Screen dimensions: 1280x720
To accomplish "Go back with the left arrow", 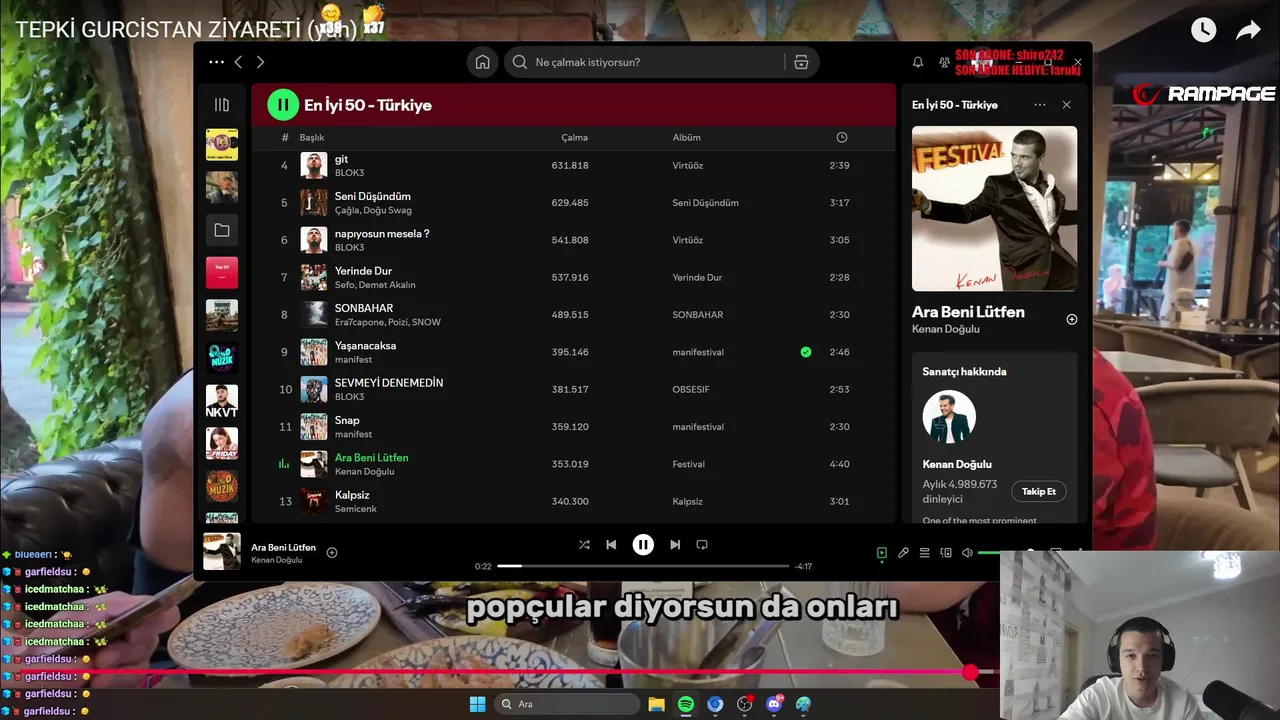I will pyautogui.click(x=238, y=62).
